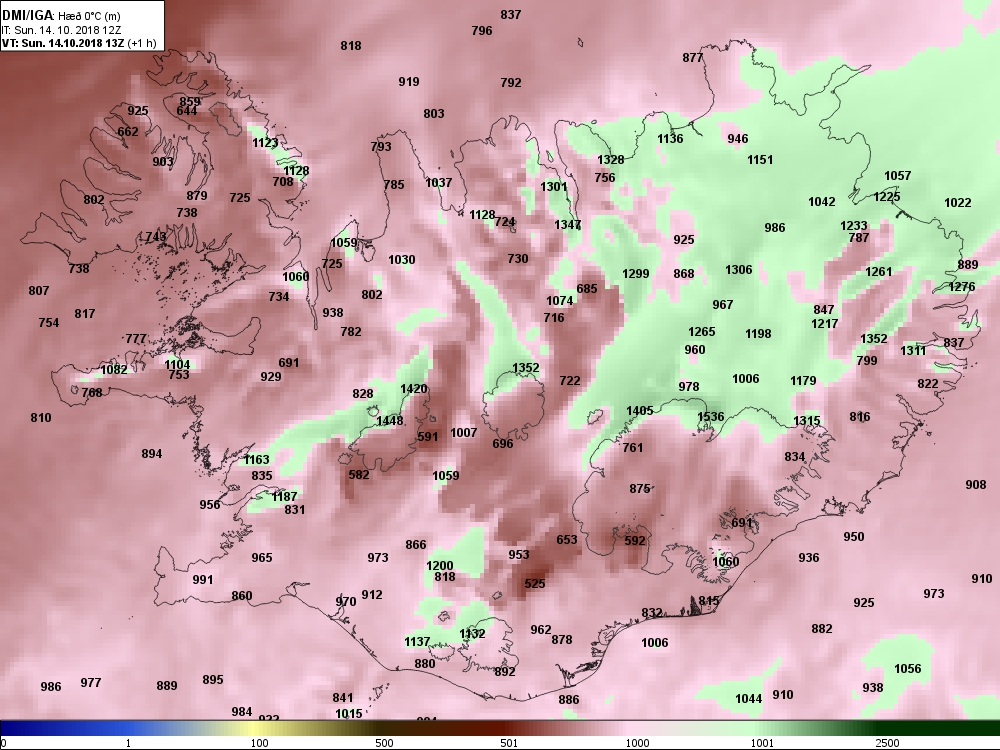Click the map value '1151'
Screen dimensions: 1000x750
(760, 159)
